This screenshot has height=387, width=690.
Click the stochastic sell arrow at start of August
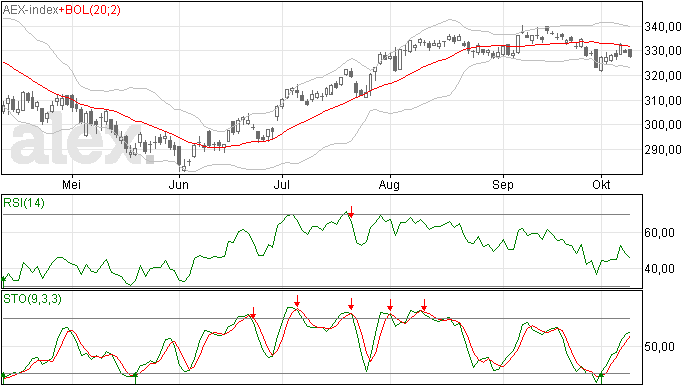[x=390, y=305]
